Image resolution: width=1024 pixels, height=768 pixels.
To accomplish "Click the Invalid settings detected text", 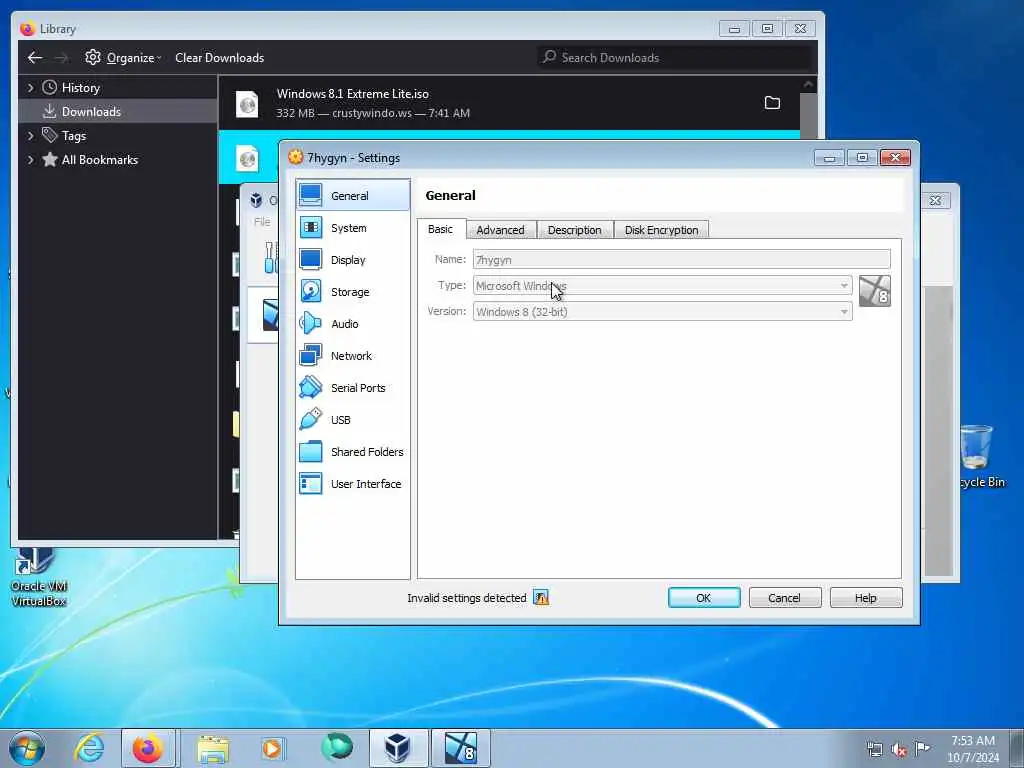I will coord(466,598).
